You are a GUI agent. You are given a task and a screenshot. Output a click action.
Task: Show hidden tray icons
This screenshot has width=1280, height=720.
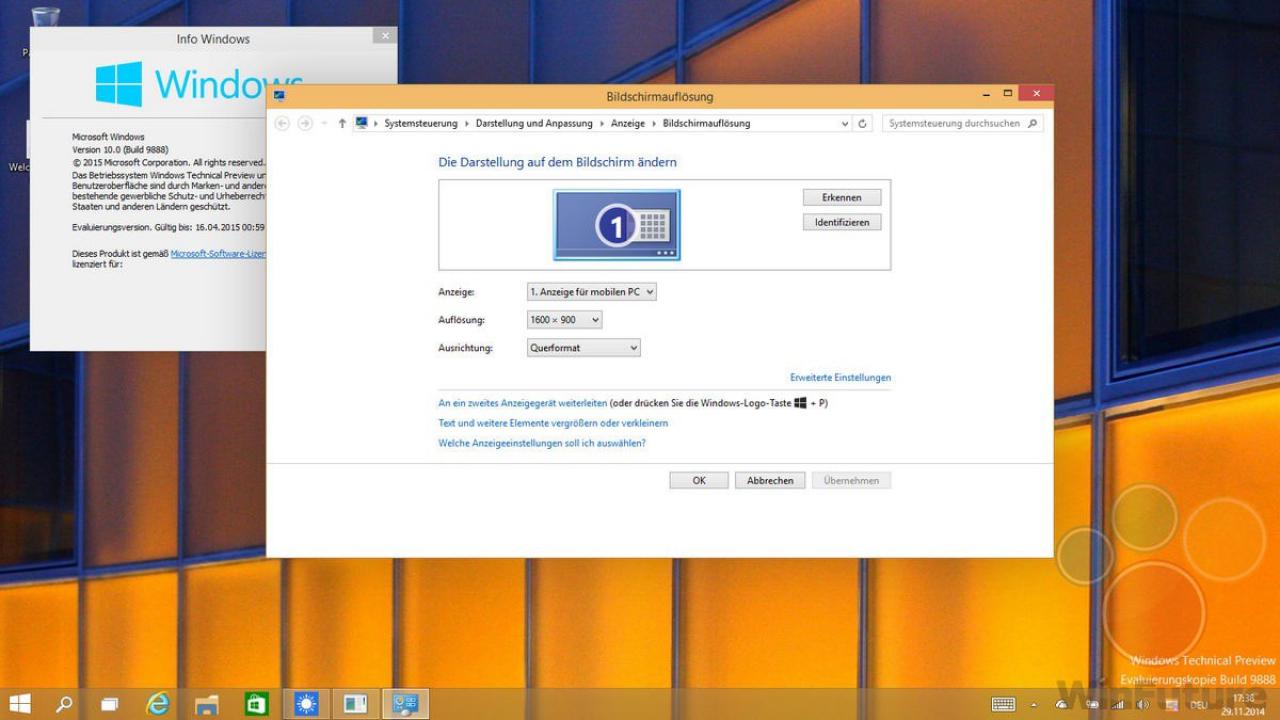tap(1034, 705)
